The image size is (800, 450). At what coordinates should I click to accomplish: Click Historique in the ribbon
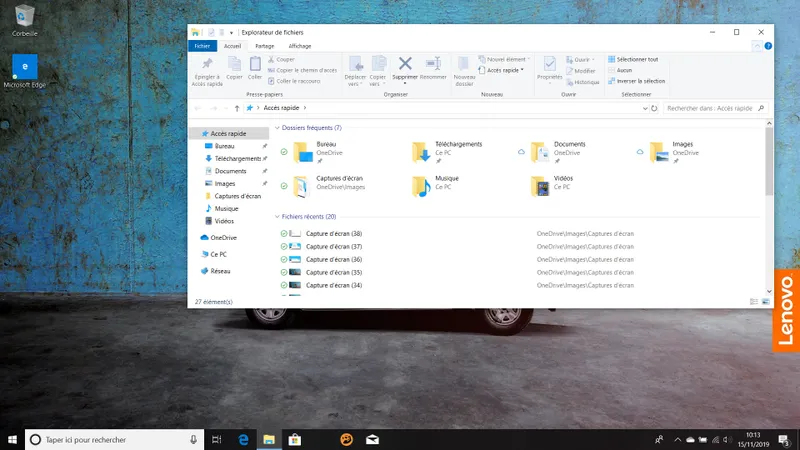[x=583, y=82]
